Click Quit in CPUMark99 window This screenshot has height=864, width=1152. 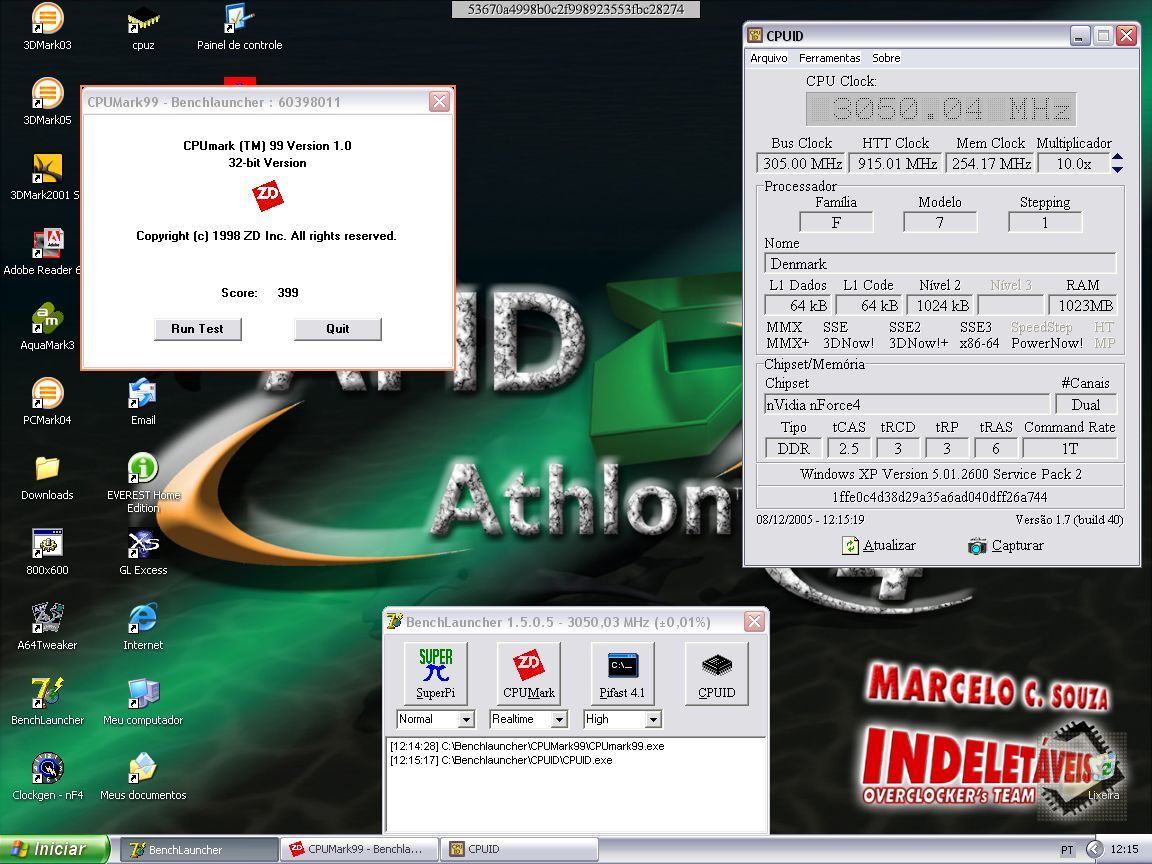(338, 329)
